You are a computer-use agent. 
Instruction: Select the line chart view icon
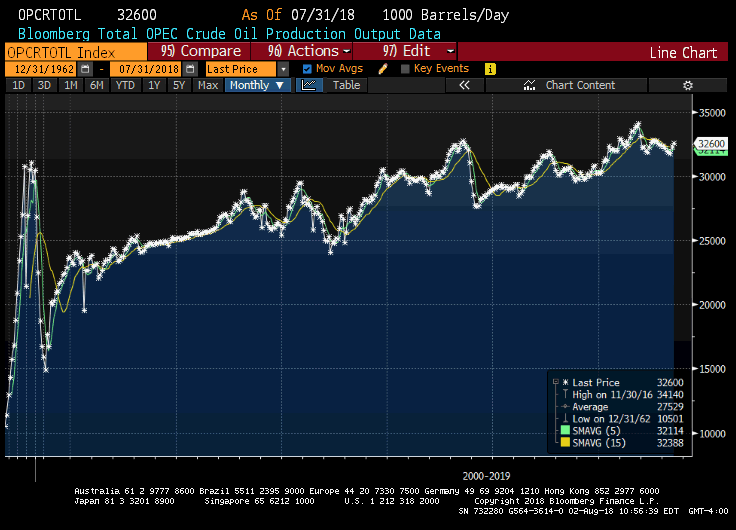pyautogui.click(x=309, y=85)
